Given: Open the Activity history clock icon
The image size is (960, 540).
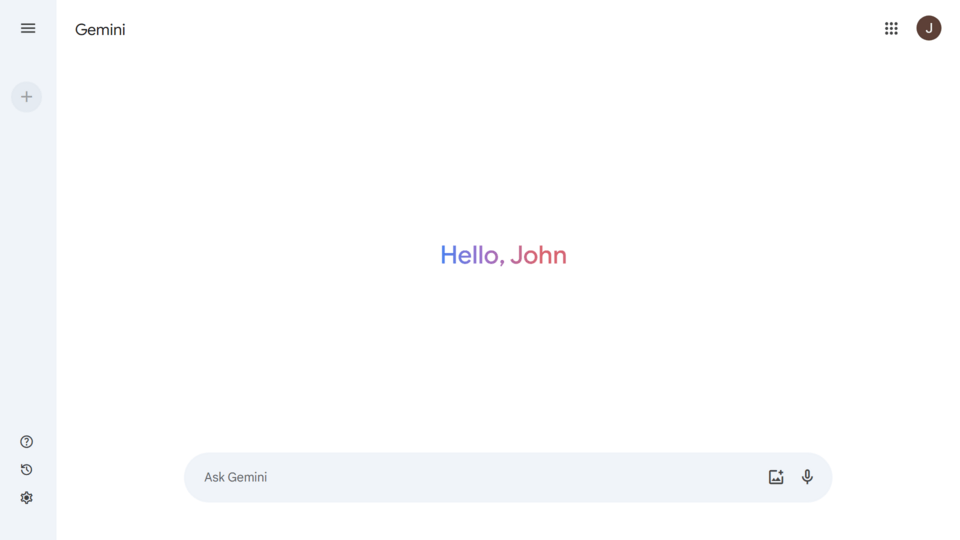Looking at the screenshot, I should (x=27, y=470).
